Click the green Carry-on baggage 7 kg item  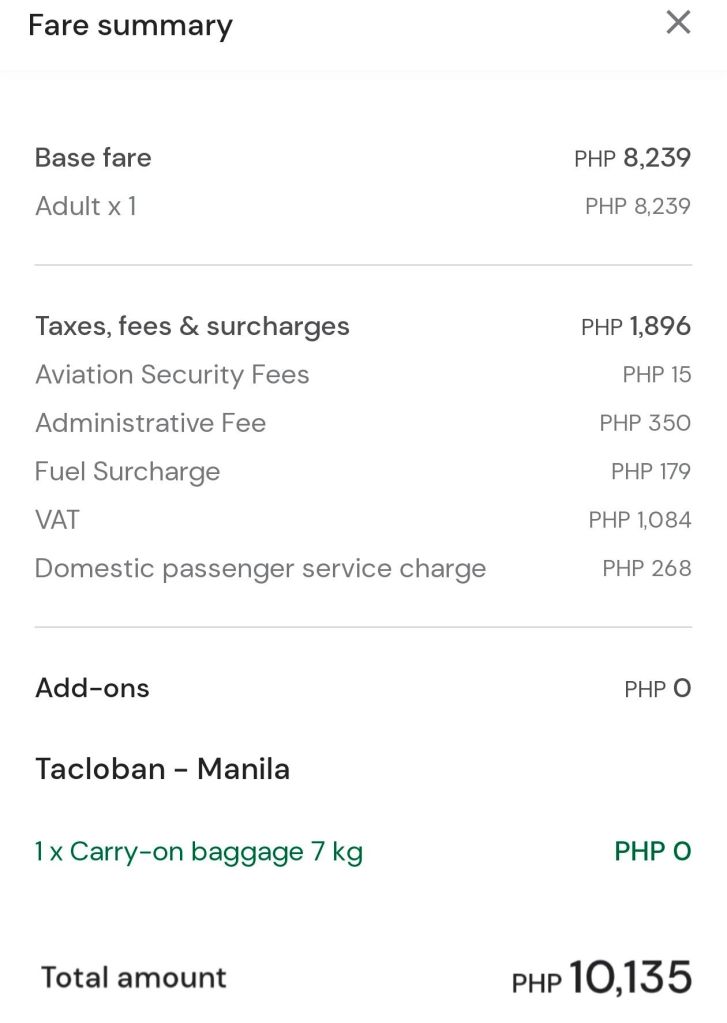click(199, 852)
